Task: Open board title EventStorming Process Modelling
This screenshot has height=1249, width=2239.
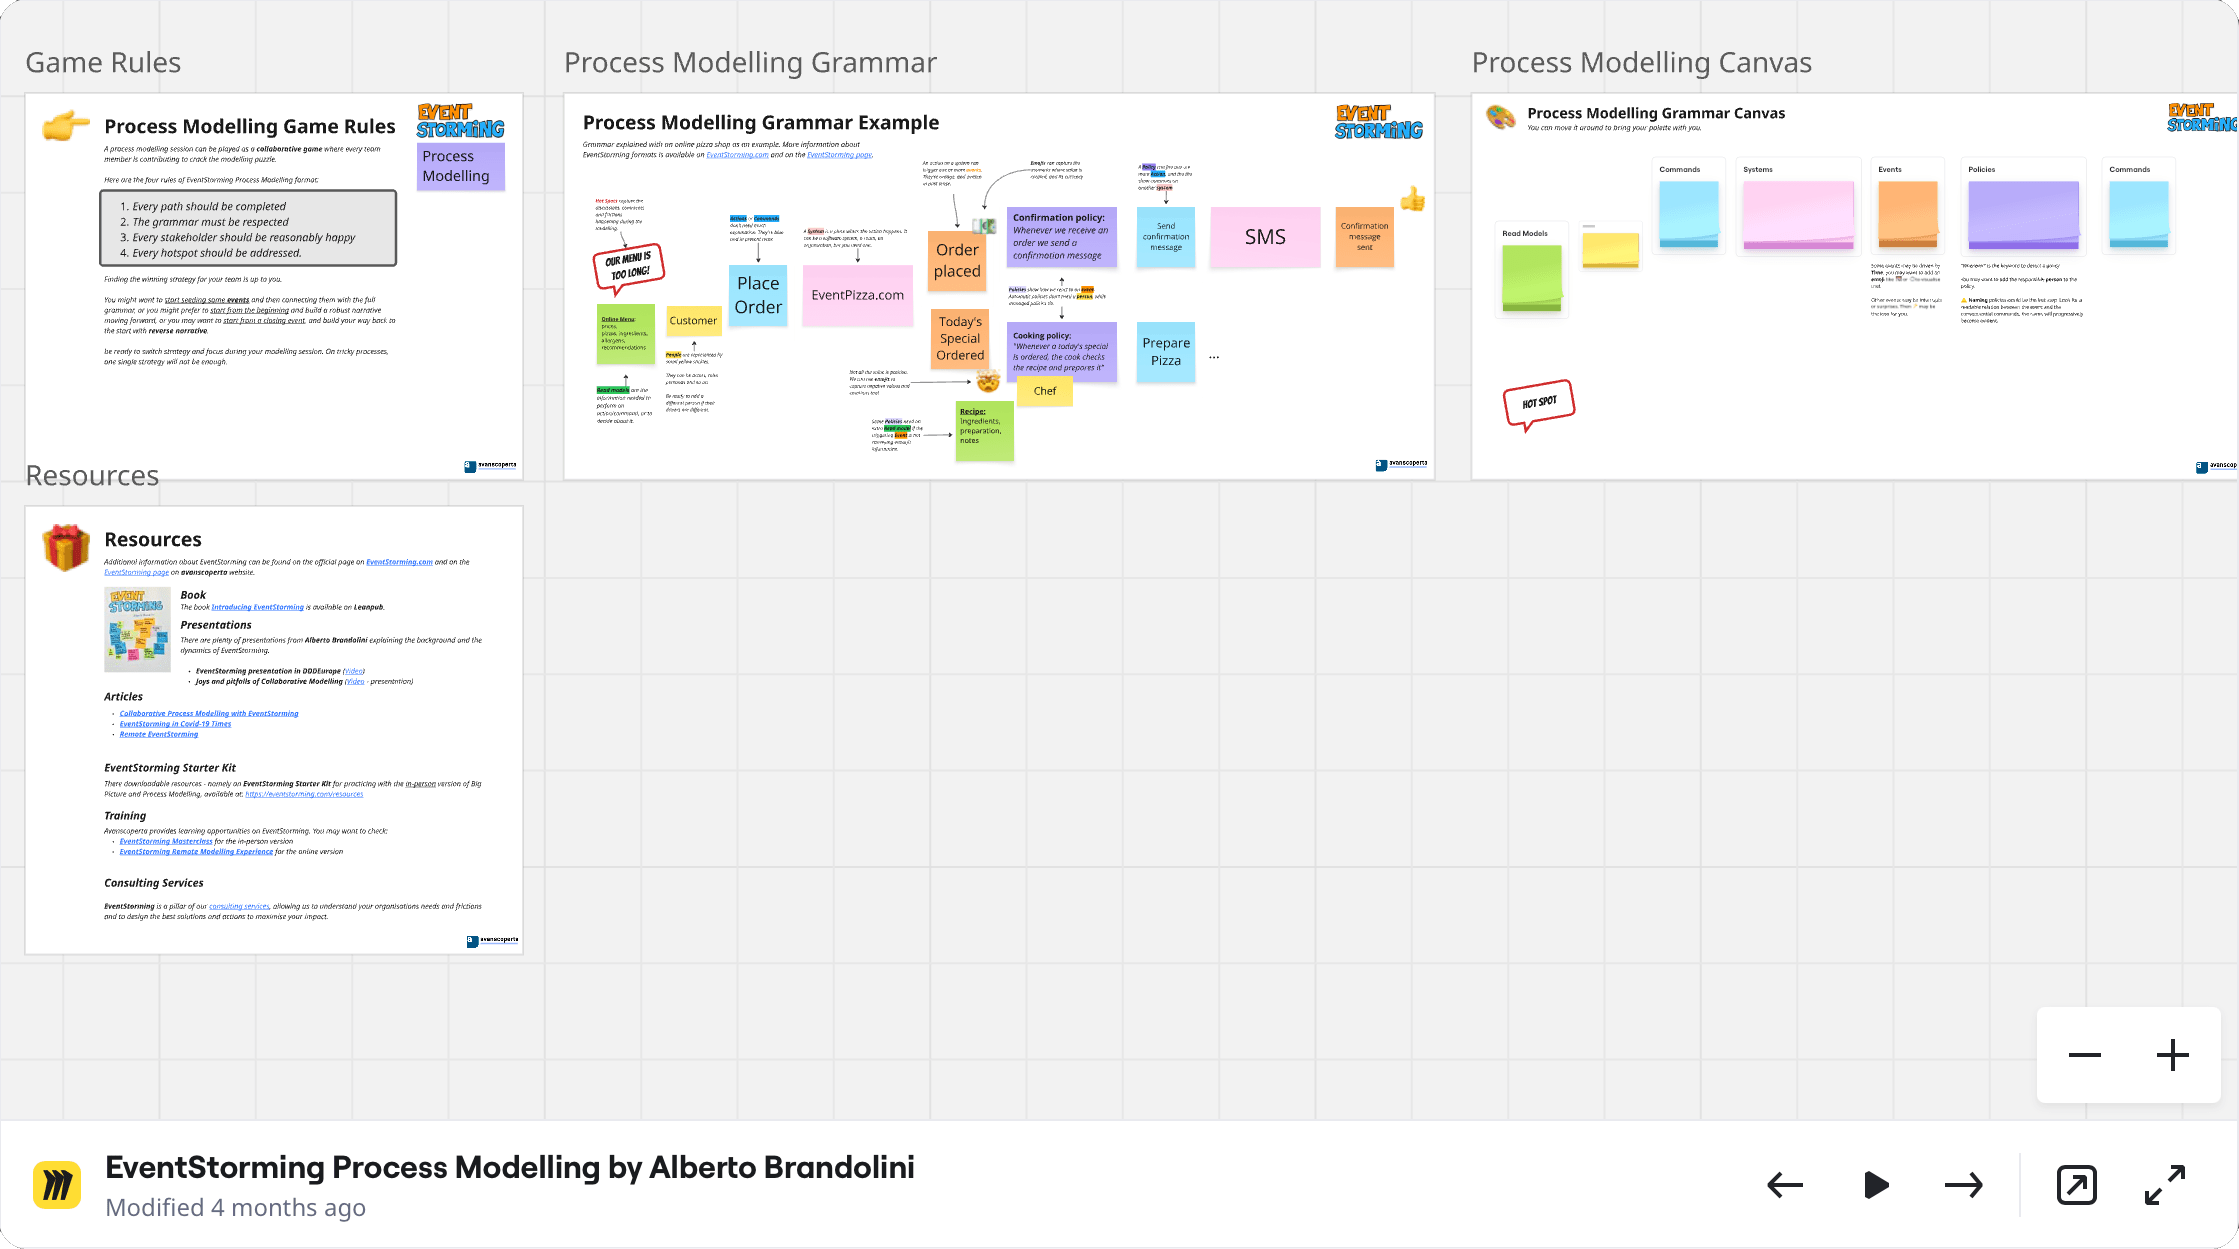Action: (x=510, y=1167)
